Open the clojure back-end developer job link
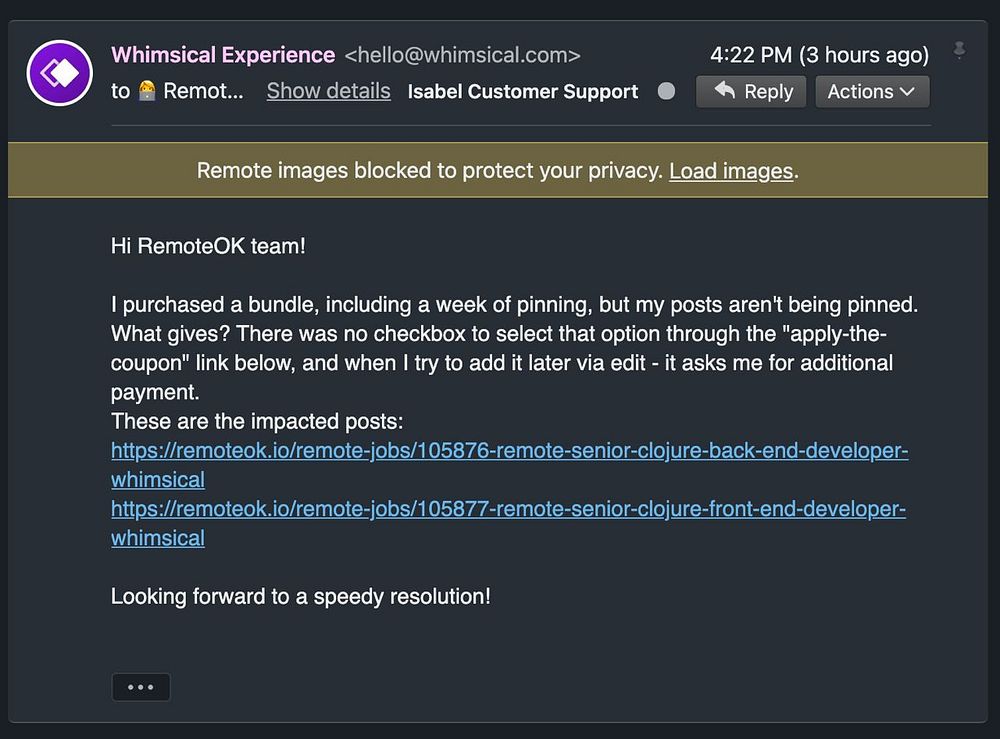This screenshot has height=739, width=1000. click(x=509, y=451)
